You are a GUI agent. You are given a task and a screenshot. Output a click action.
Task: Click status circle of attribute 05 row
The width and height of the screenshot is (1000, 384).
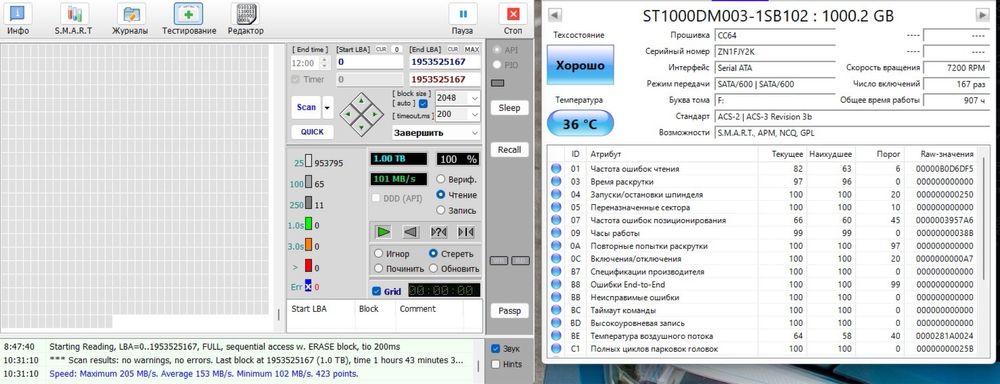(x=556, y=207)
